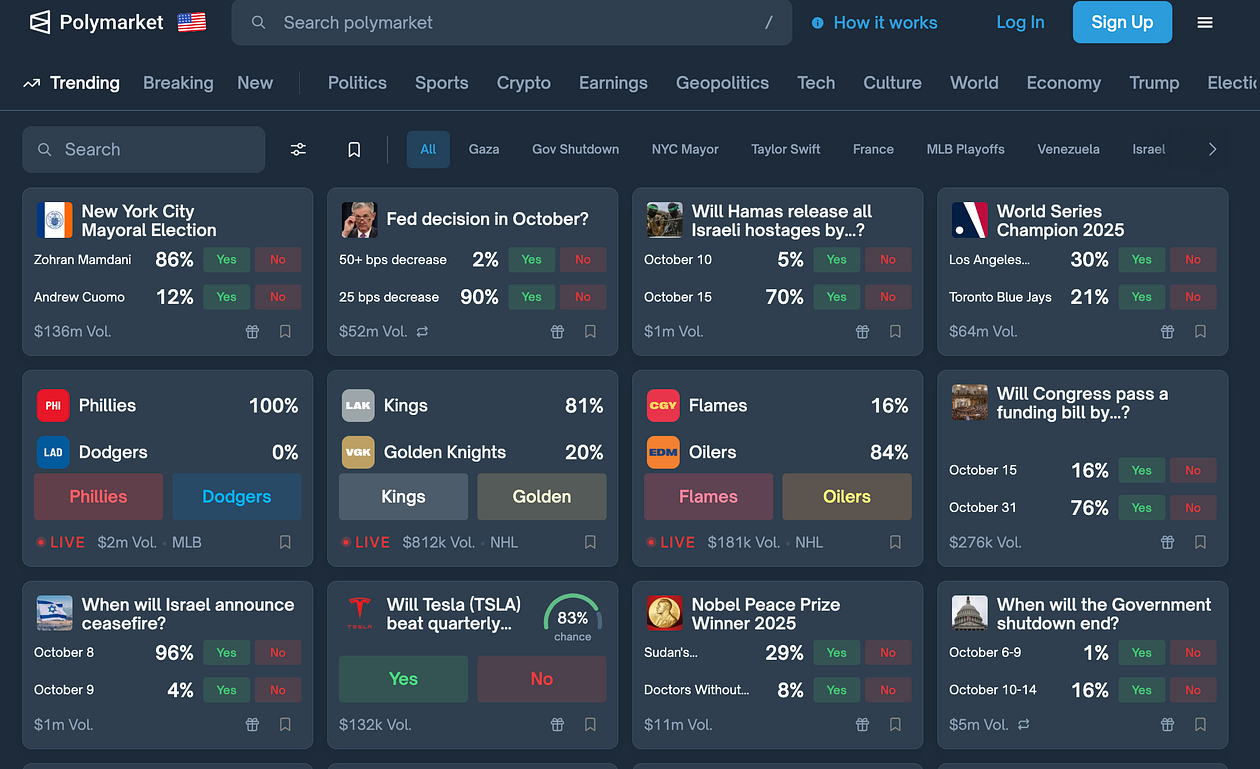
Task: Click the bookmarks filter icon beside topic chips
Action: 354,149
